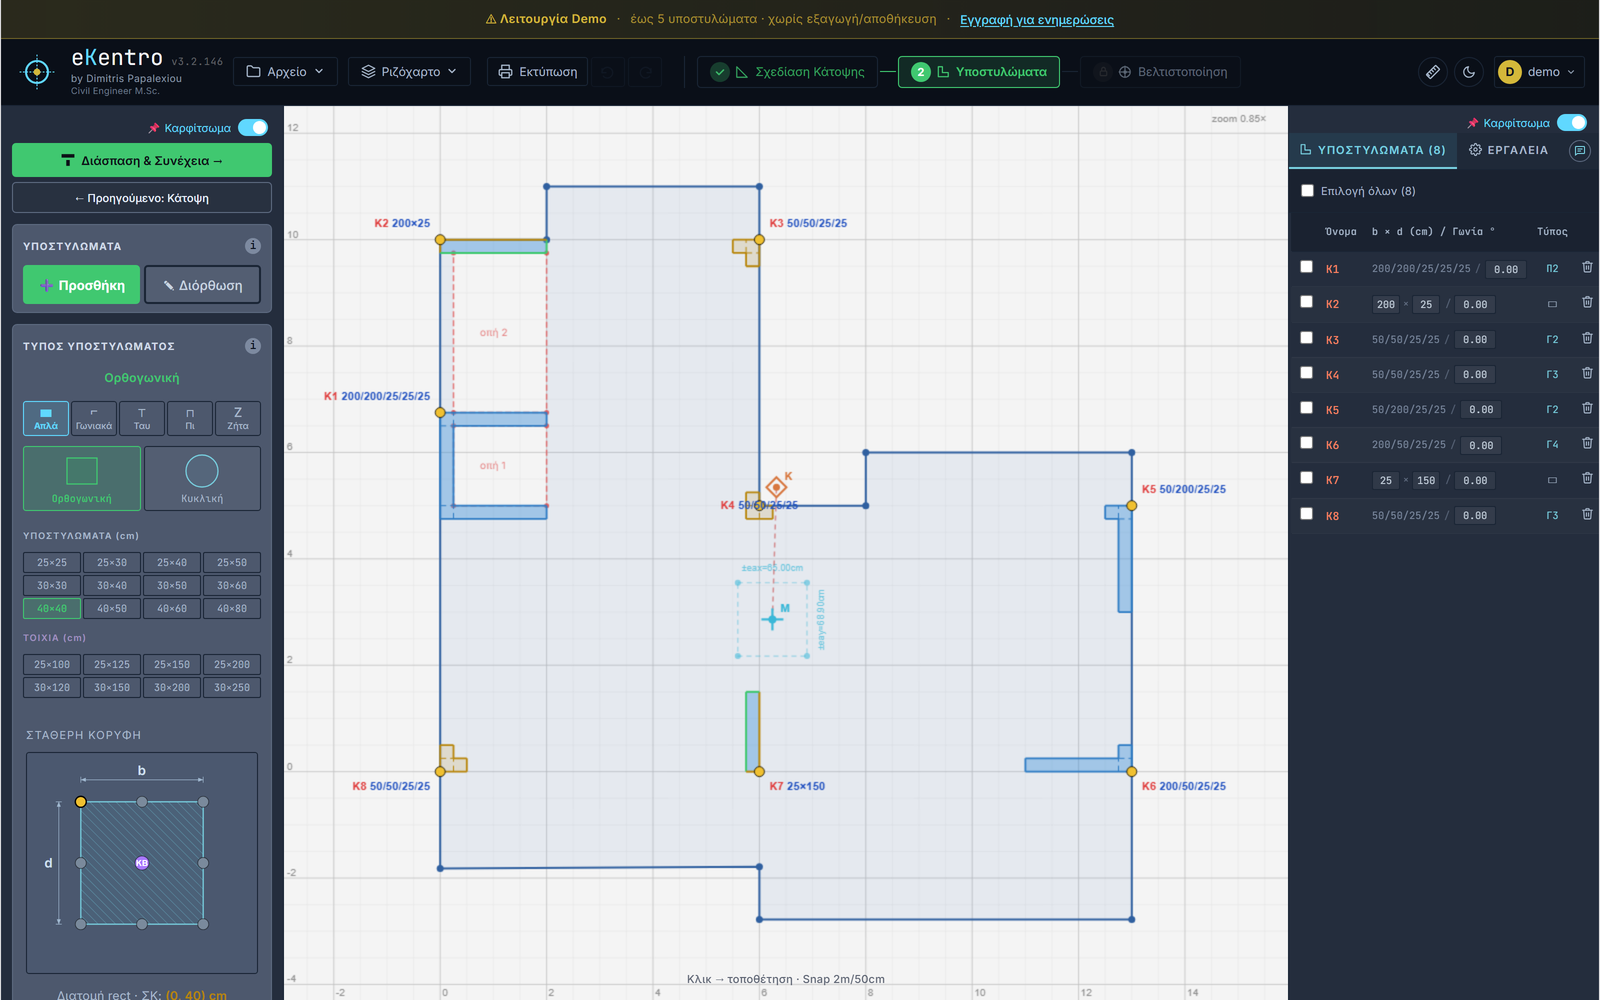Switch to ΥΠΟΣΤΥΛΩΜΑΤΑ (8) tab

[x=1372, y=150]
